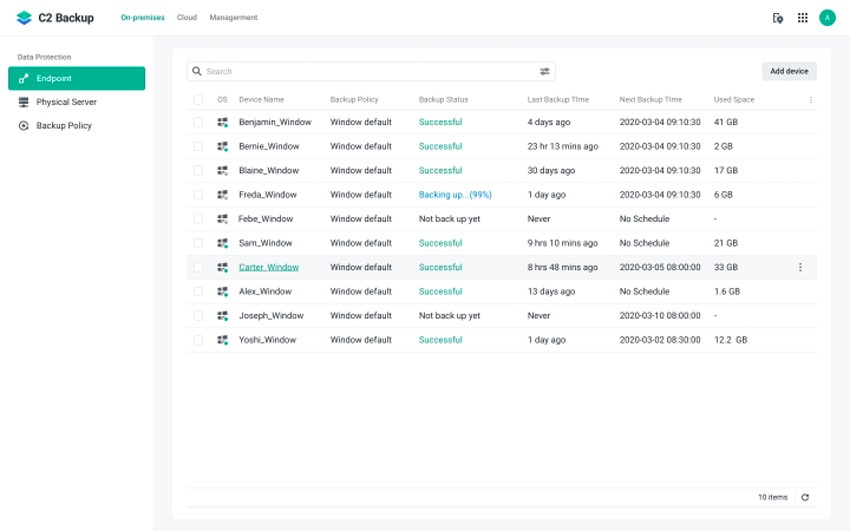
Task: Sort by Backup Status column header
Action: 443,100
